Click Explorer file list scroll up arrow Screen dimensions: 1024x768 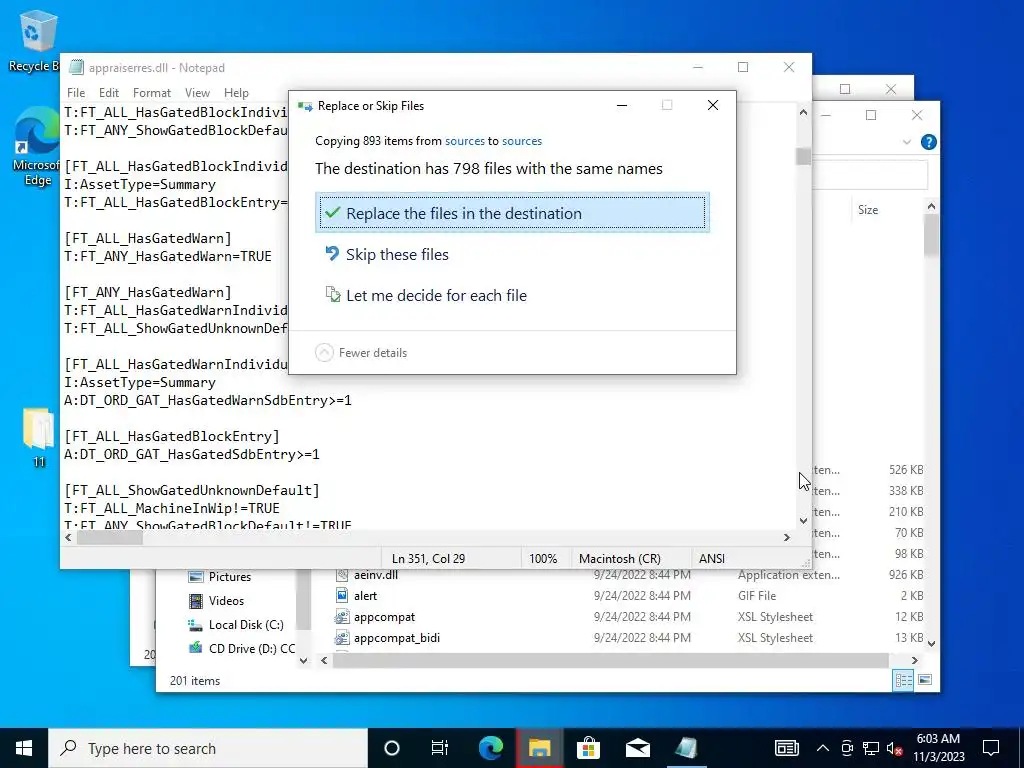931,206
